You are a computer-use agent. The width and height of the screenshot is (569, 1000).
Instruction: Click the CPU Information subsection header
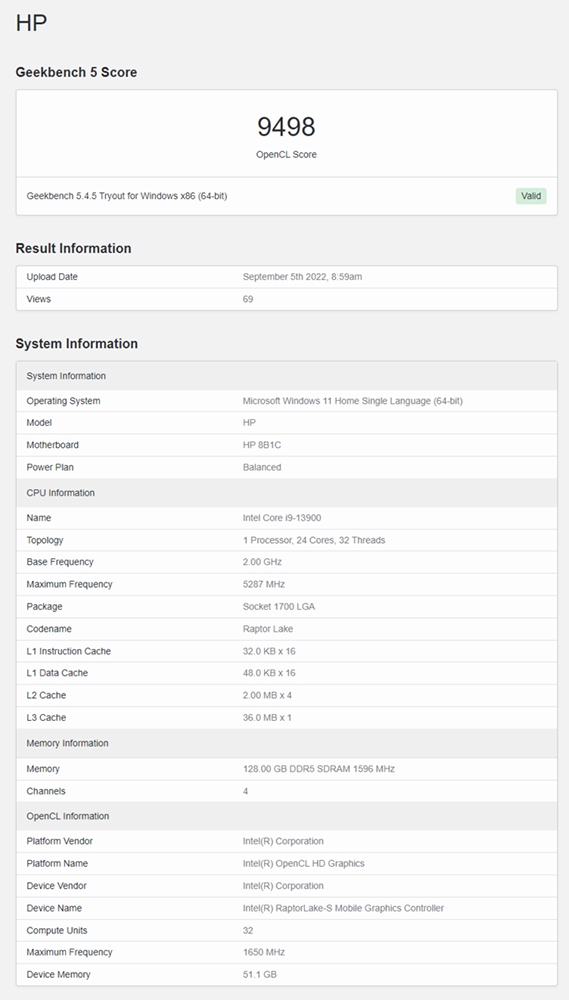point(286,493)
